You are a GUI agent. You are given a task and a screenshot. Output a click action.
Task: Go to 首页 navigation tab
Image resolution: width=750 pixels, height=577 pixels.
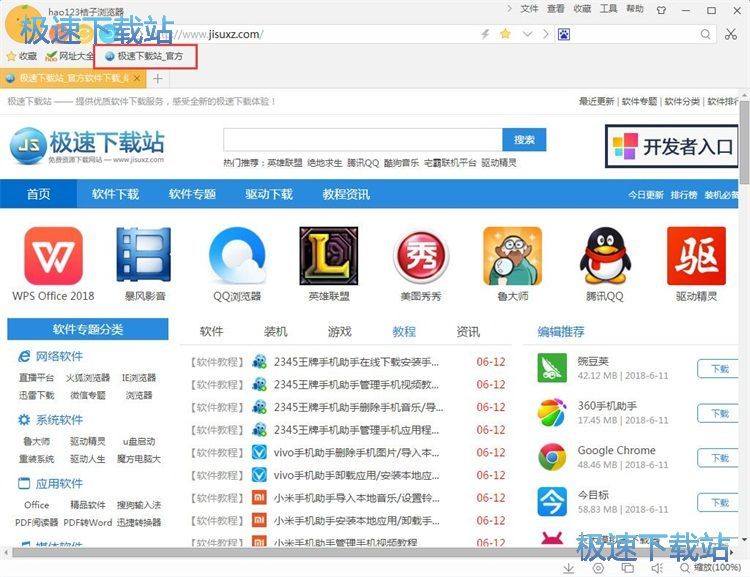tap(38, 194)
